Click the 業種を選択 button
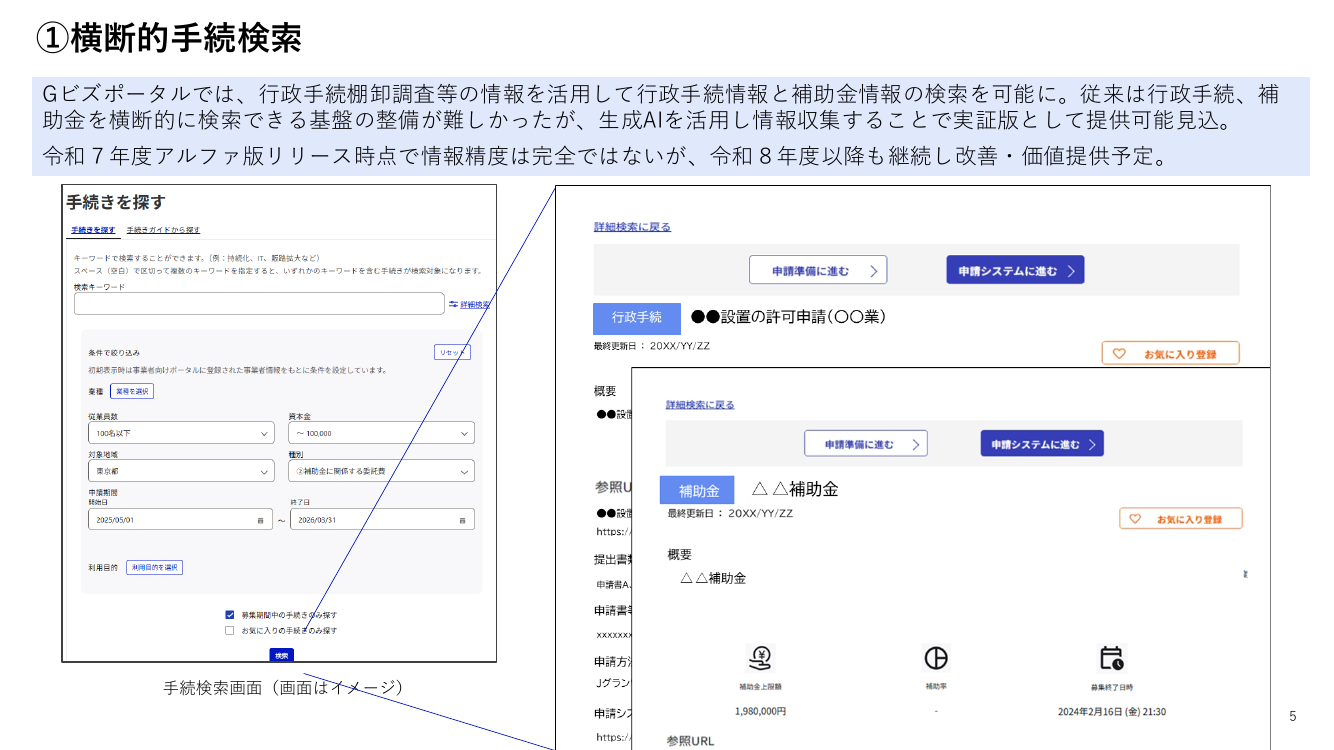This screenshot has width=1334, height=750. (x=132, y=391)
